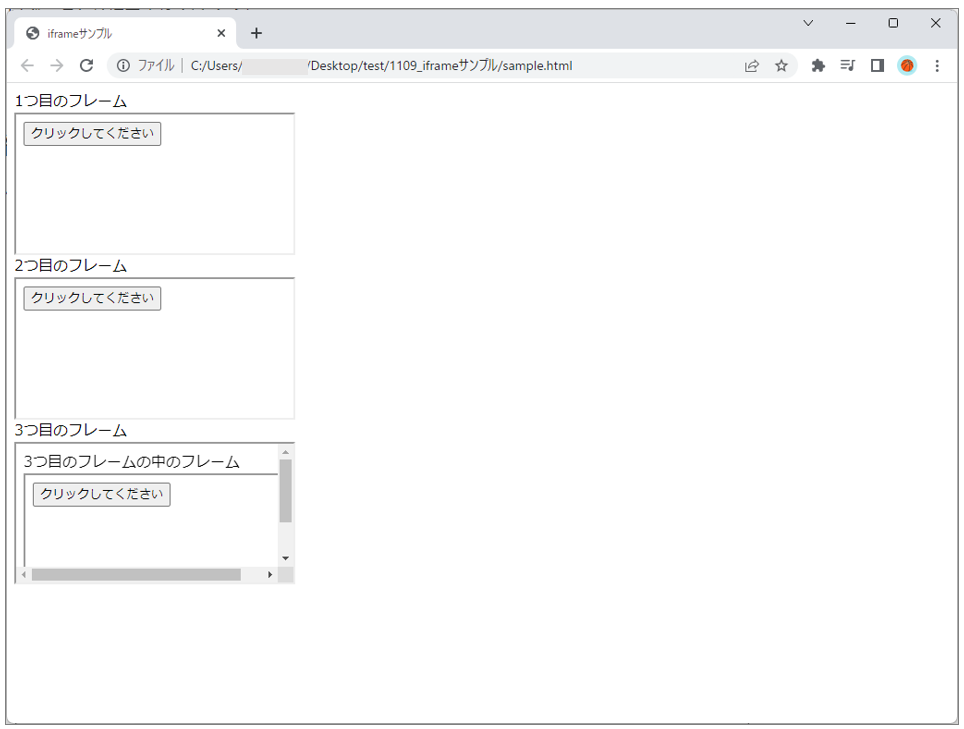The height and width of the screenshot is (729, 964).
Task: Select the iframeサンプル tab
Action: click(x=110, y=33)
